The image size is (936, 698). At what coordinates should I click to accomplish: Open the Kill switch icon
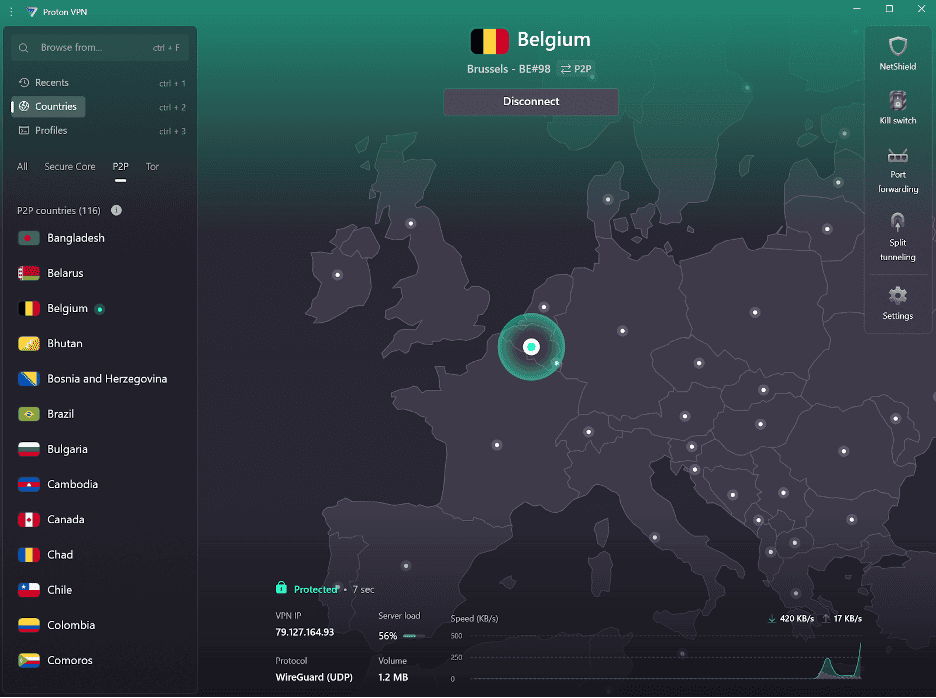(897, 101)
